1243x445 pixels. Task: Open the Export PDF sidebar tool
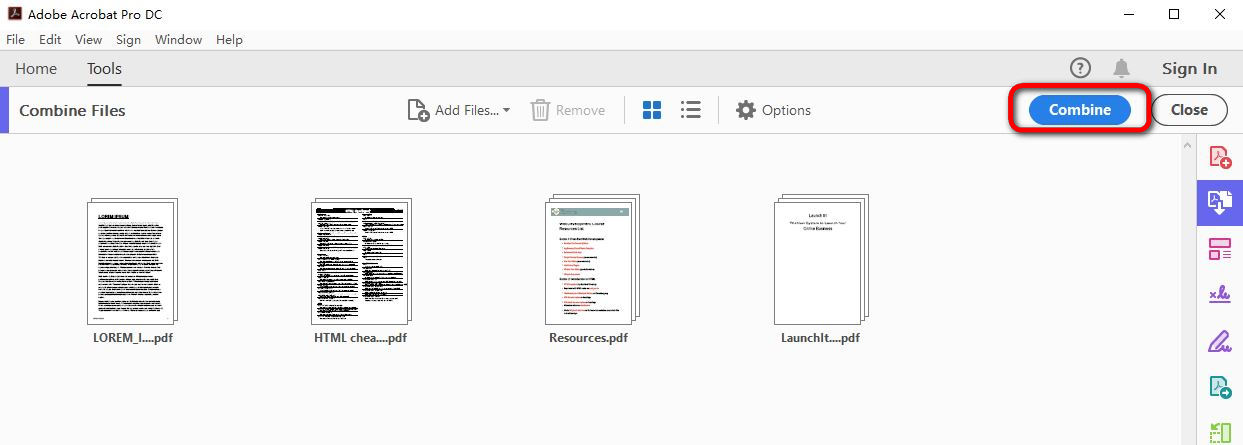point(1219,387)
